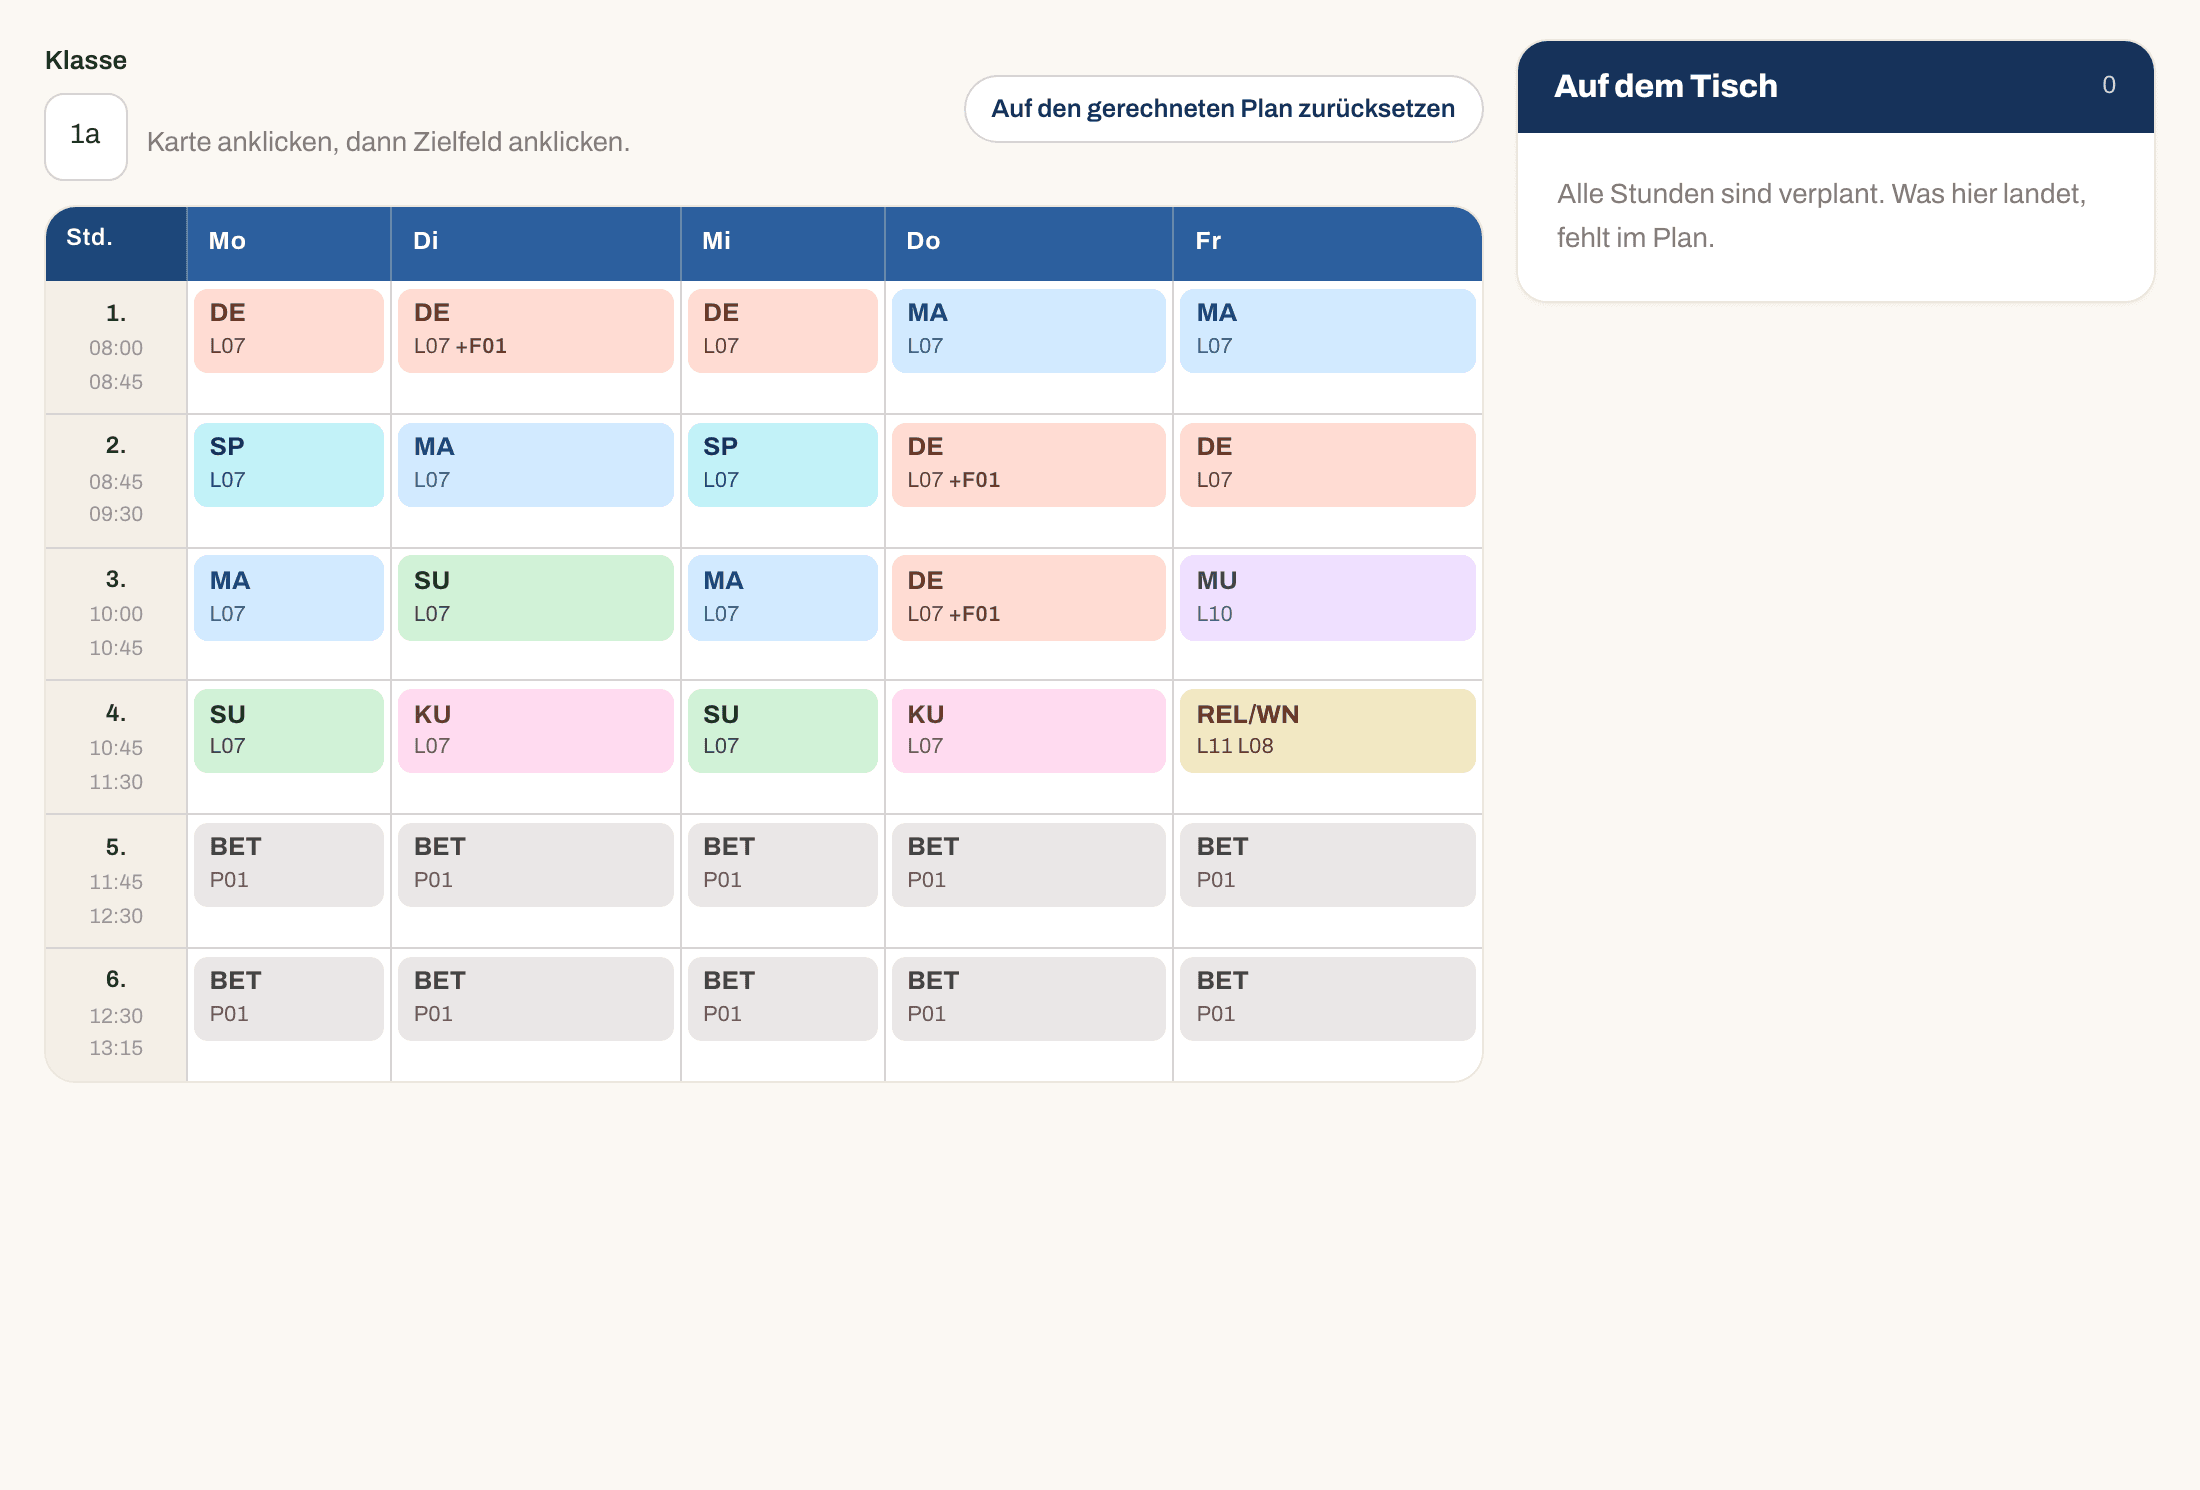Select the REL/WN L11 L08 card
This screenshot has width=2200, height=1490.
pyautogui.click(x=1328, y=731)
